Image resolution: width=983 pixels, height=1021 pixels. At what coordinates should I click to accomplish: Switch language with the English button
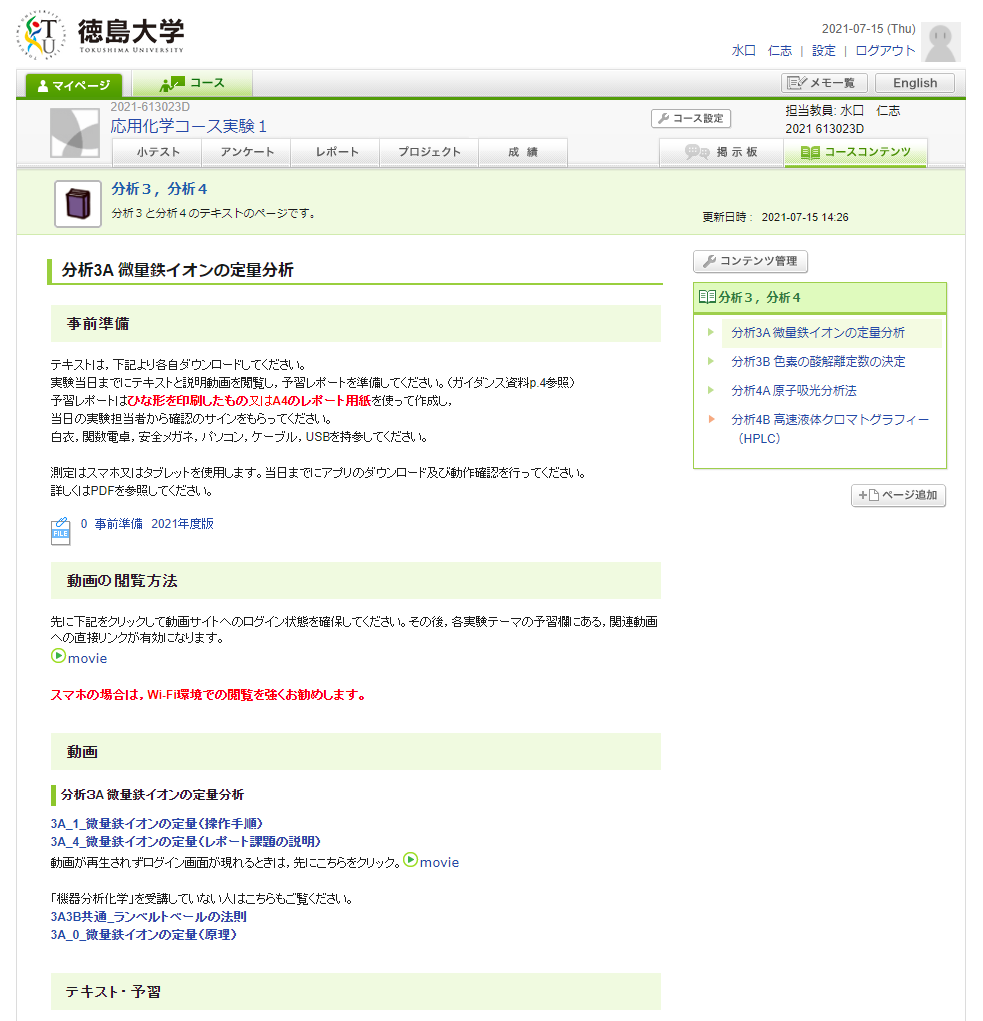pyautogui.click(x=914, y=83)
